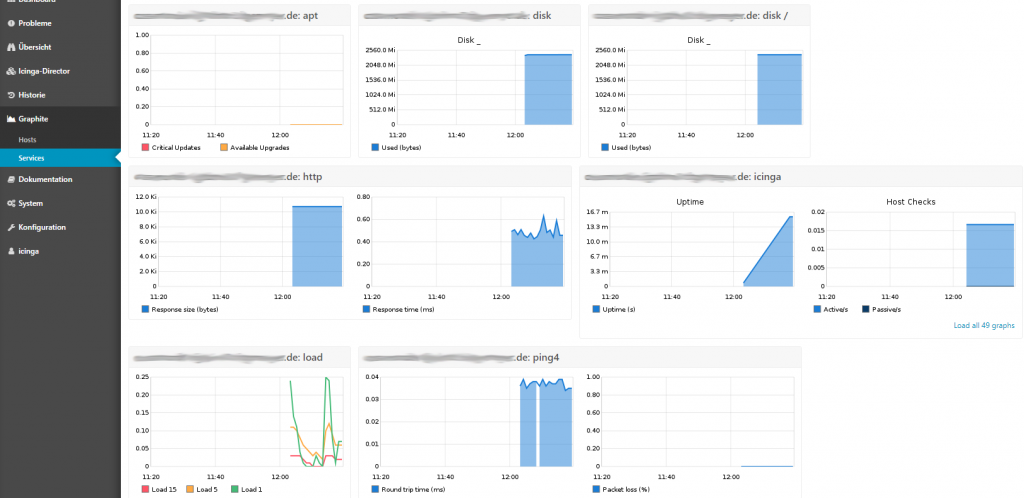Click the Graphite chart icon in sidebar

11,119
